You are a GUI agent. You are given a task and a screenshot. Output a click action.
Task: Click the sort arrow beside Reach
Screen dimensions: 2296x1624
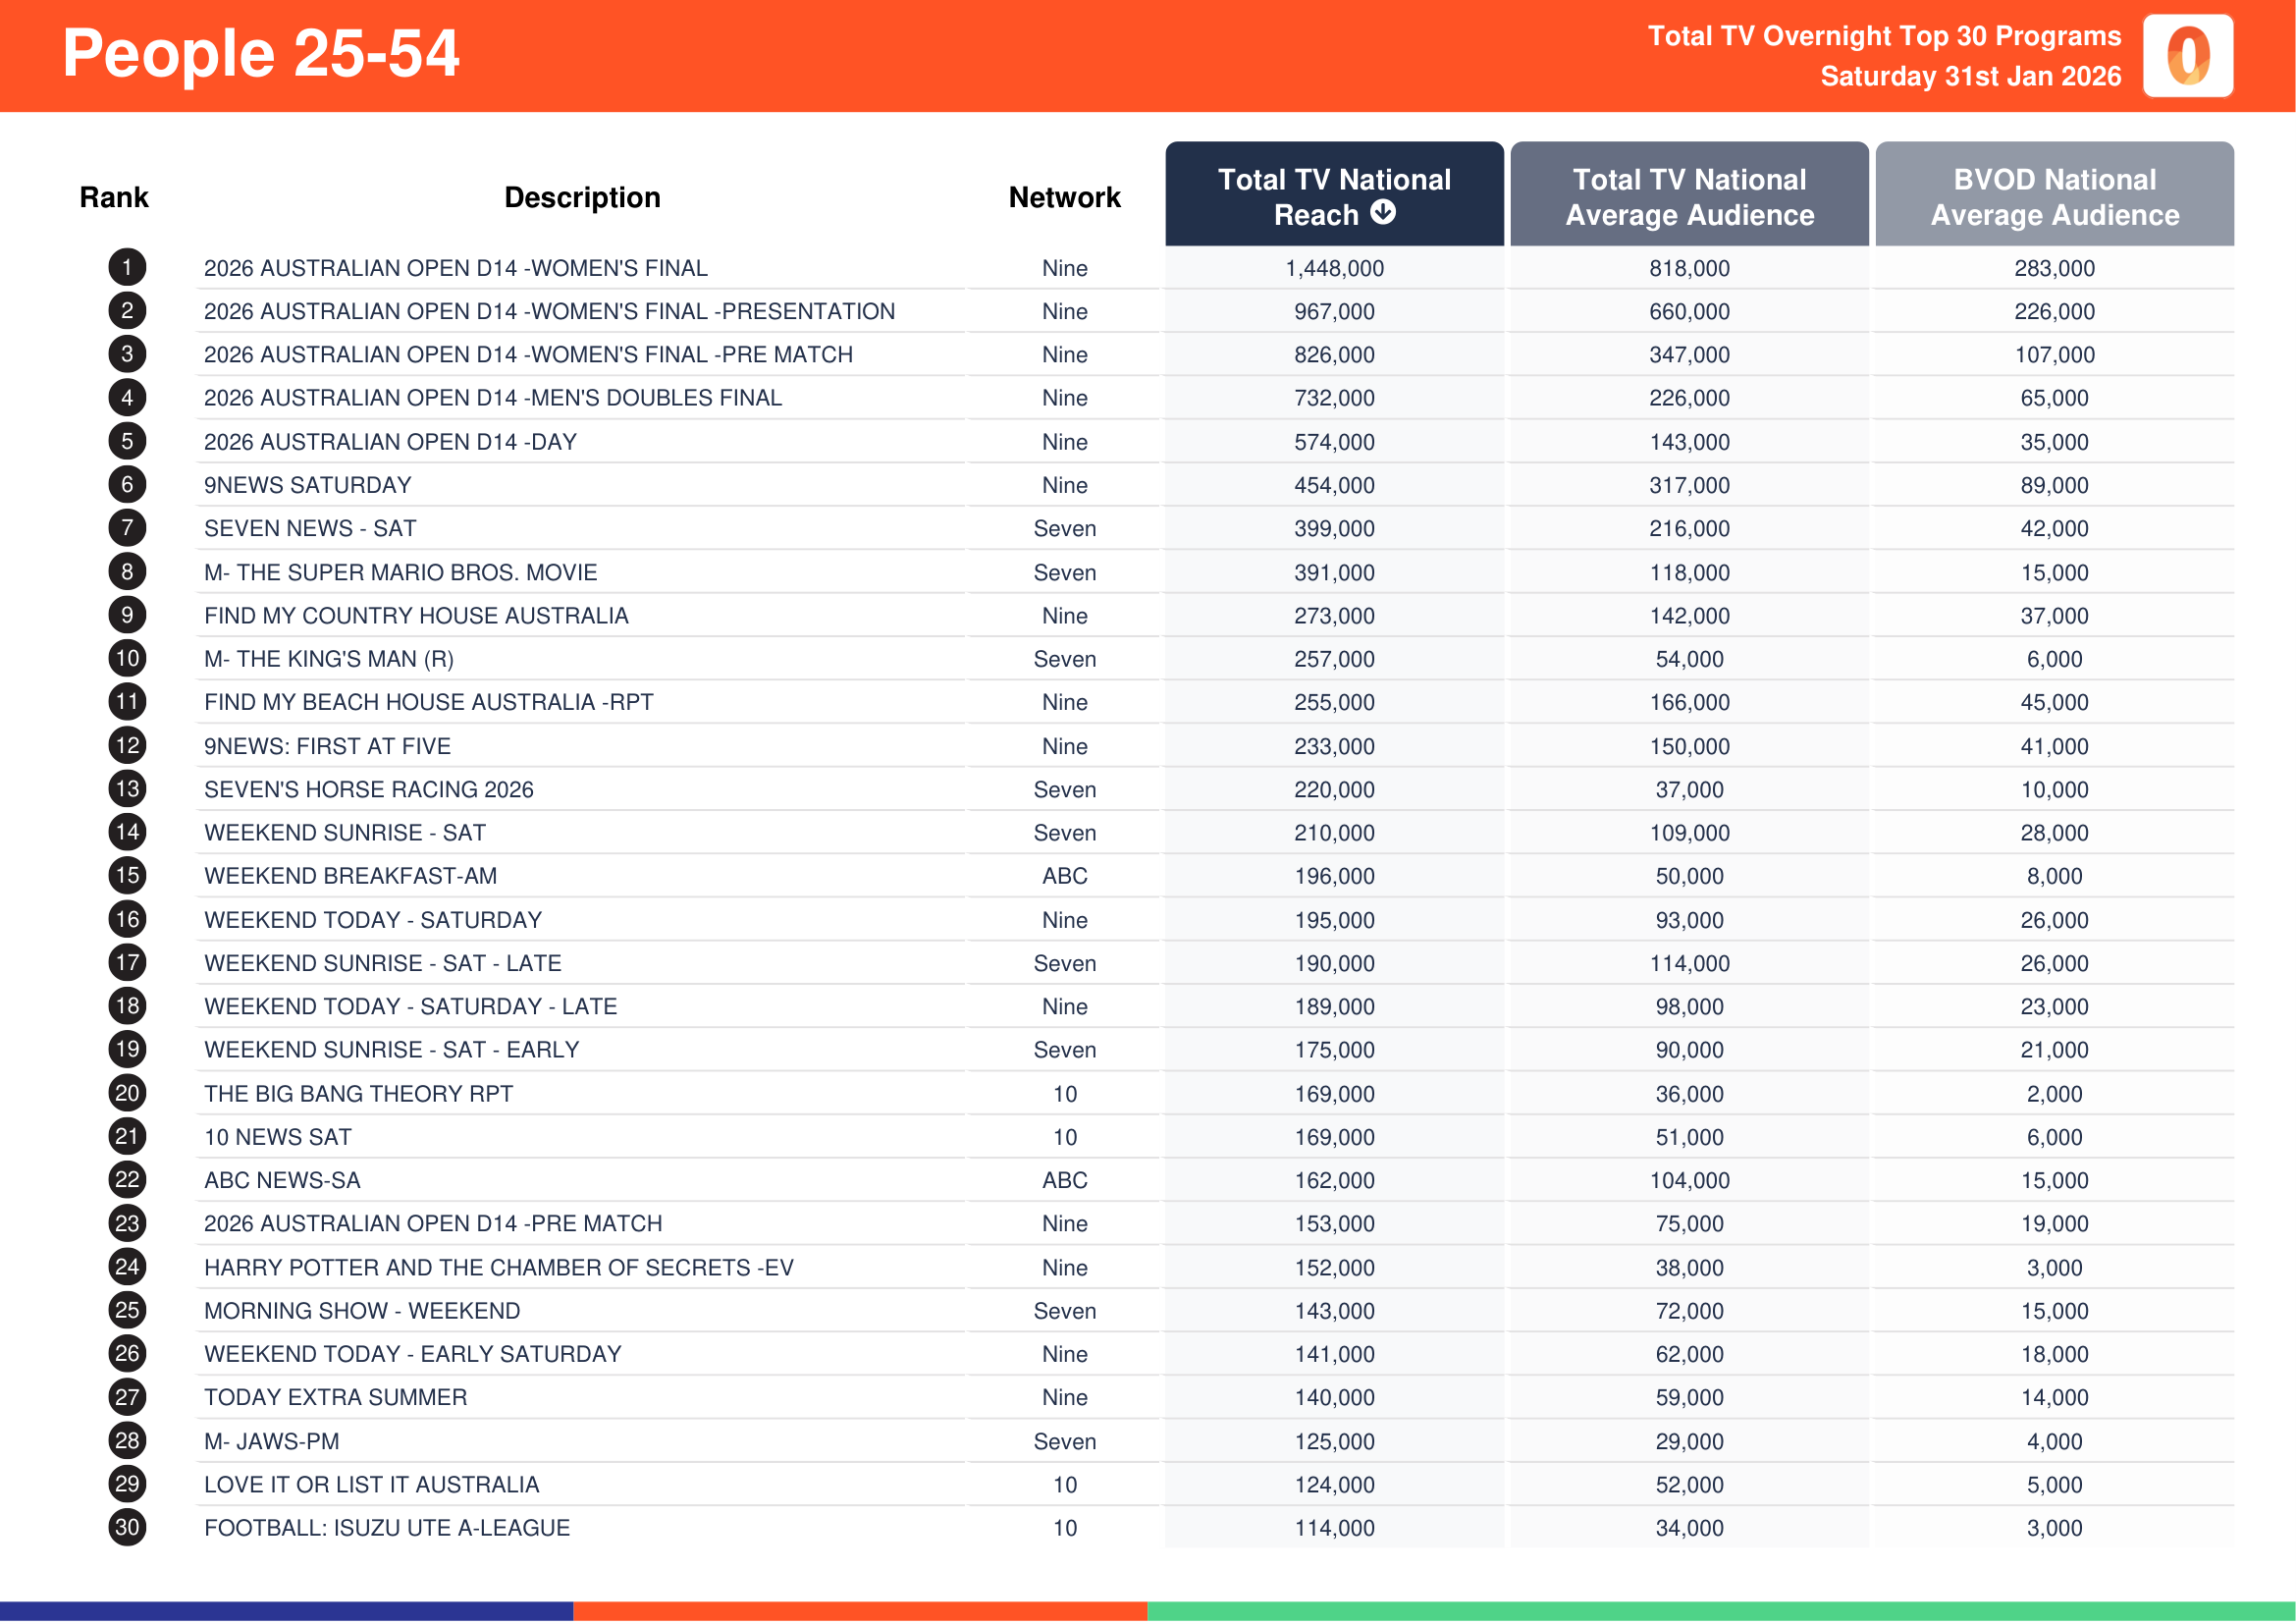point(1382,212)
